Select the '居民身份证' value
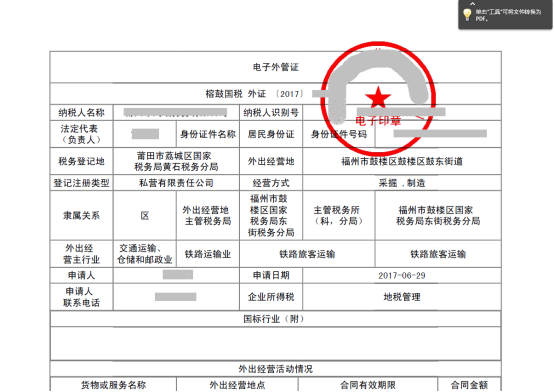The width and height of the screenshot is (555, 392). click(271, 134)
